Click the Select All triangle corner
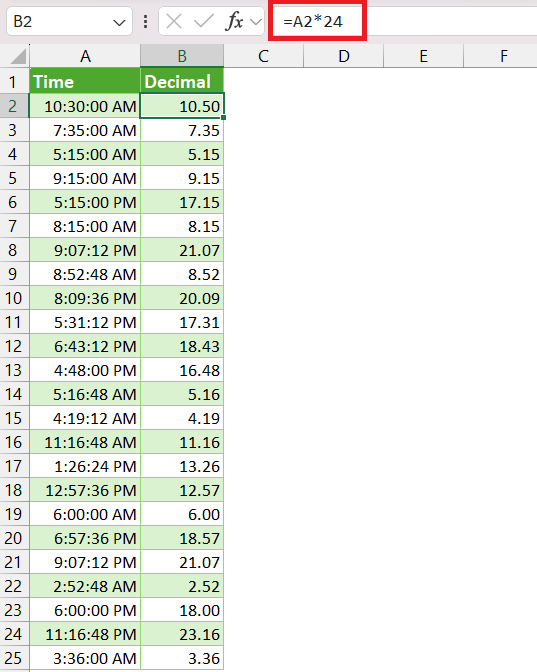Screen dimensions: 537x672 click(x=18, y=56)
